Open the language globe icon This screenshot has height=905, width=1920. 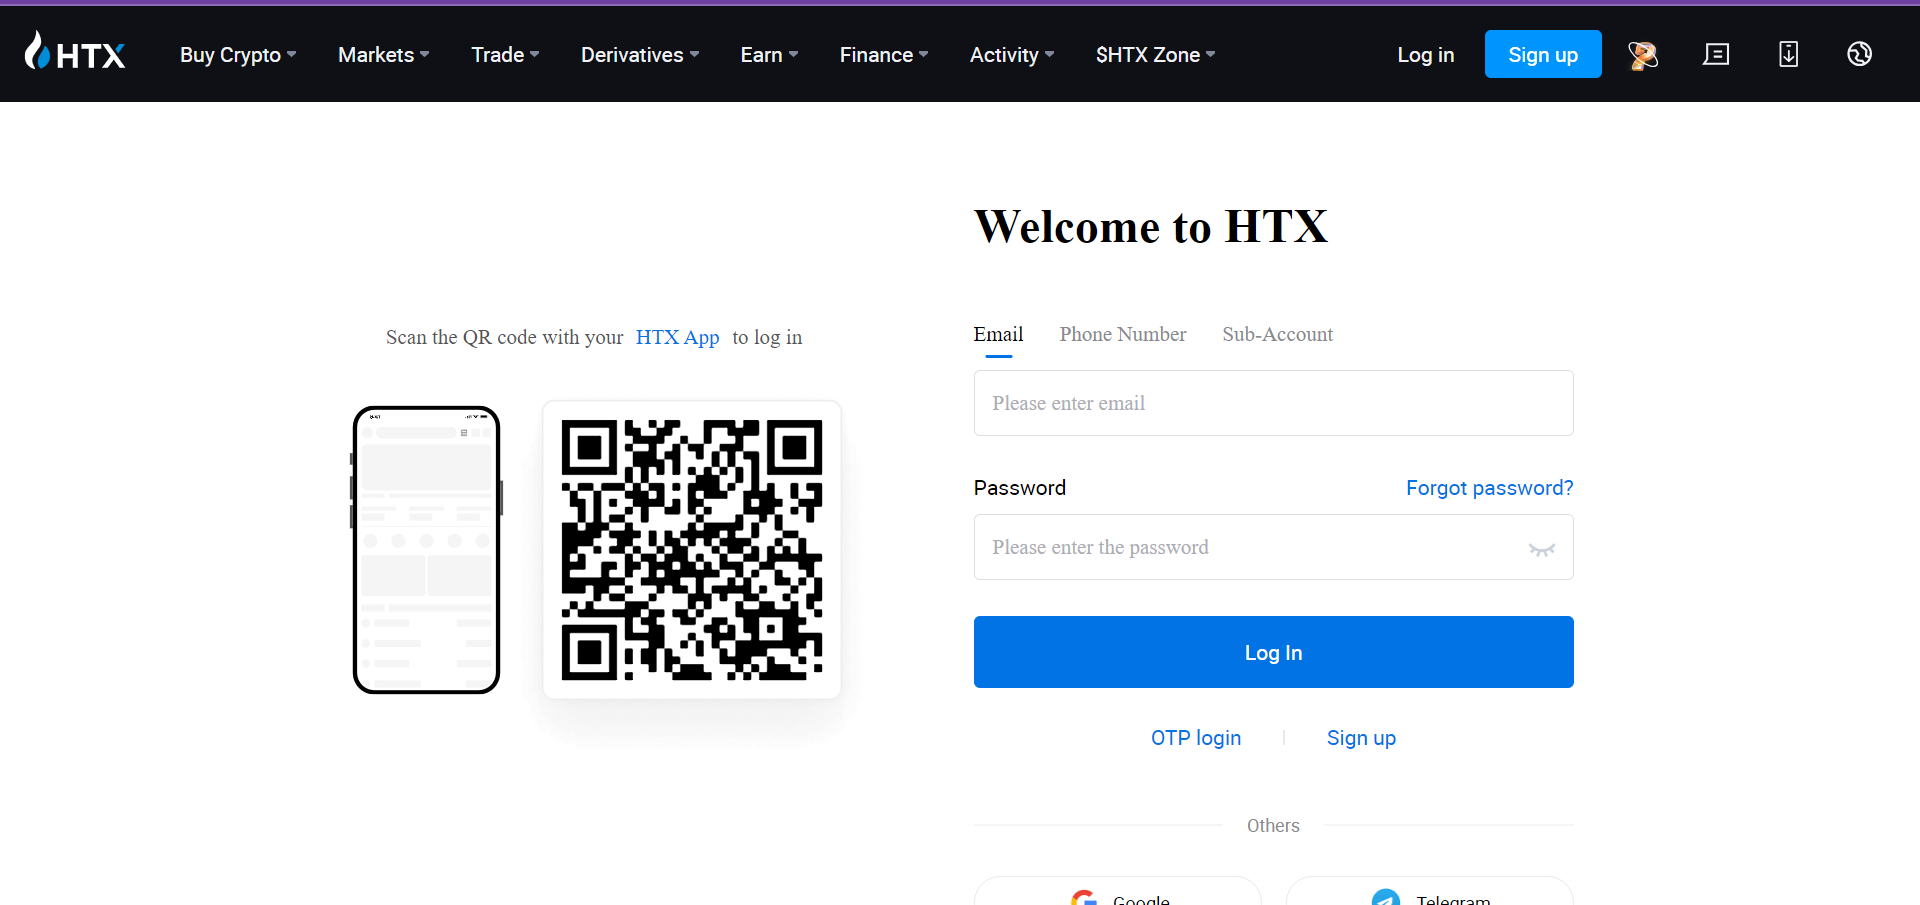pos(1859,54)
